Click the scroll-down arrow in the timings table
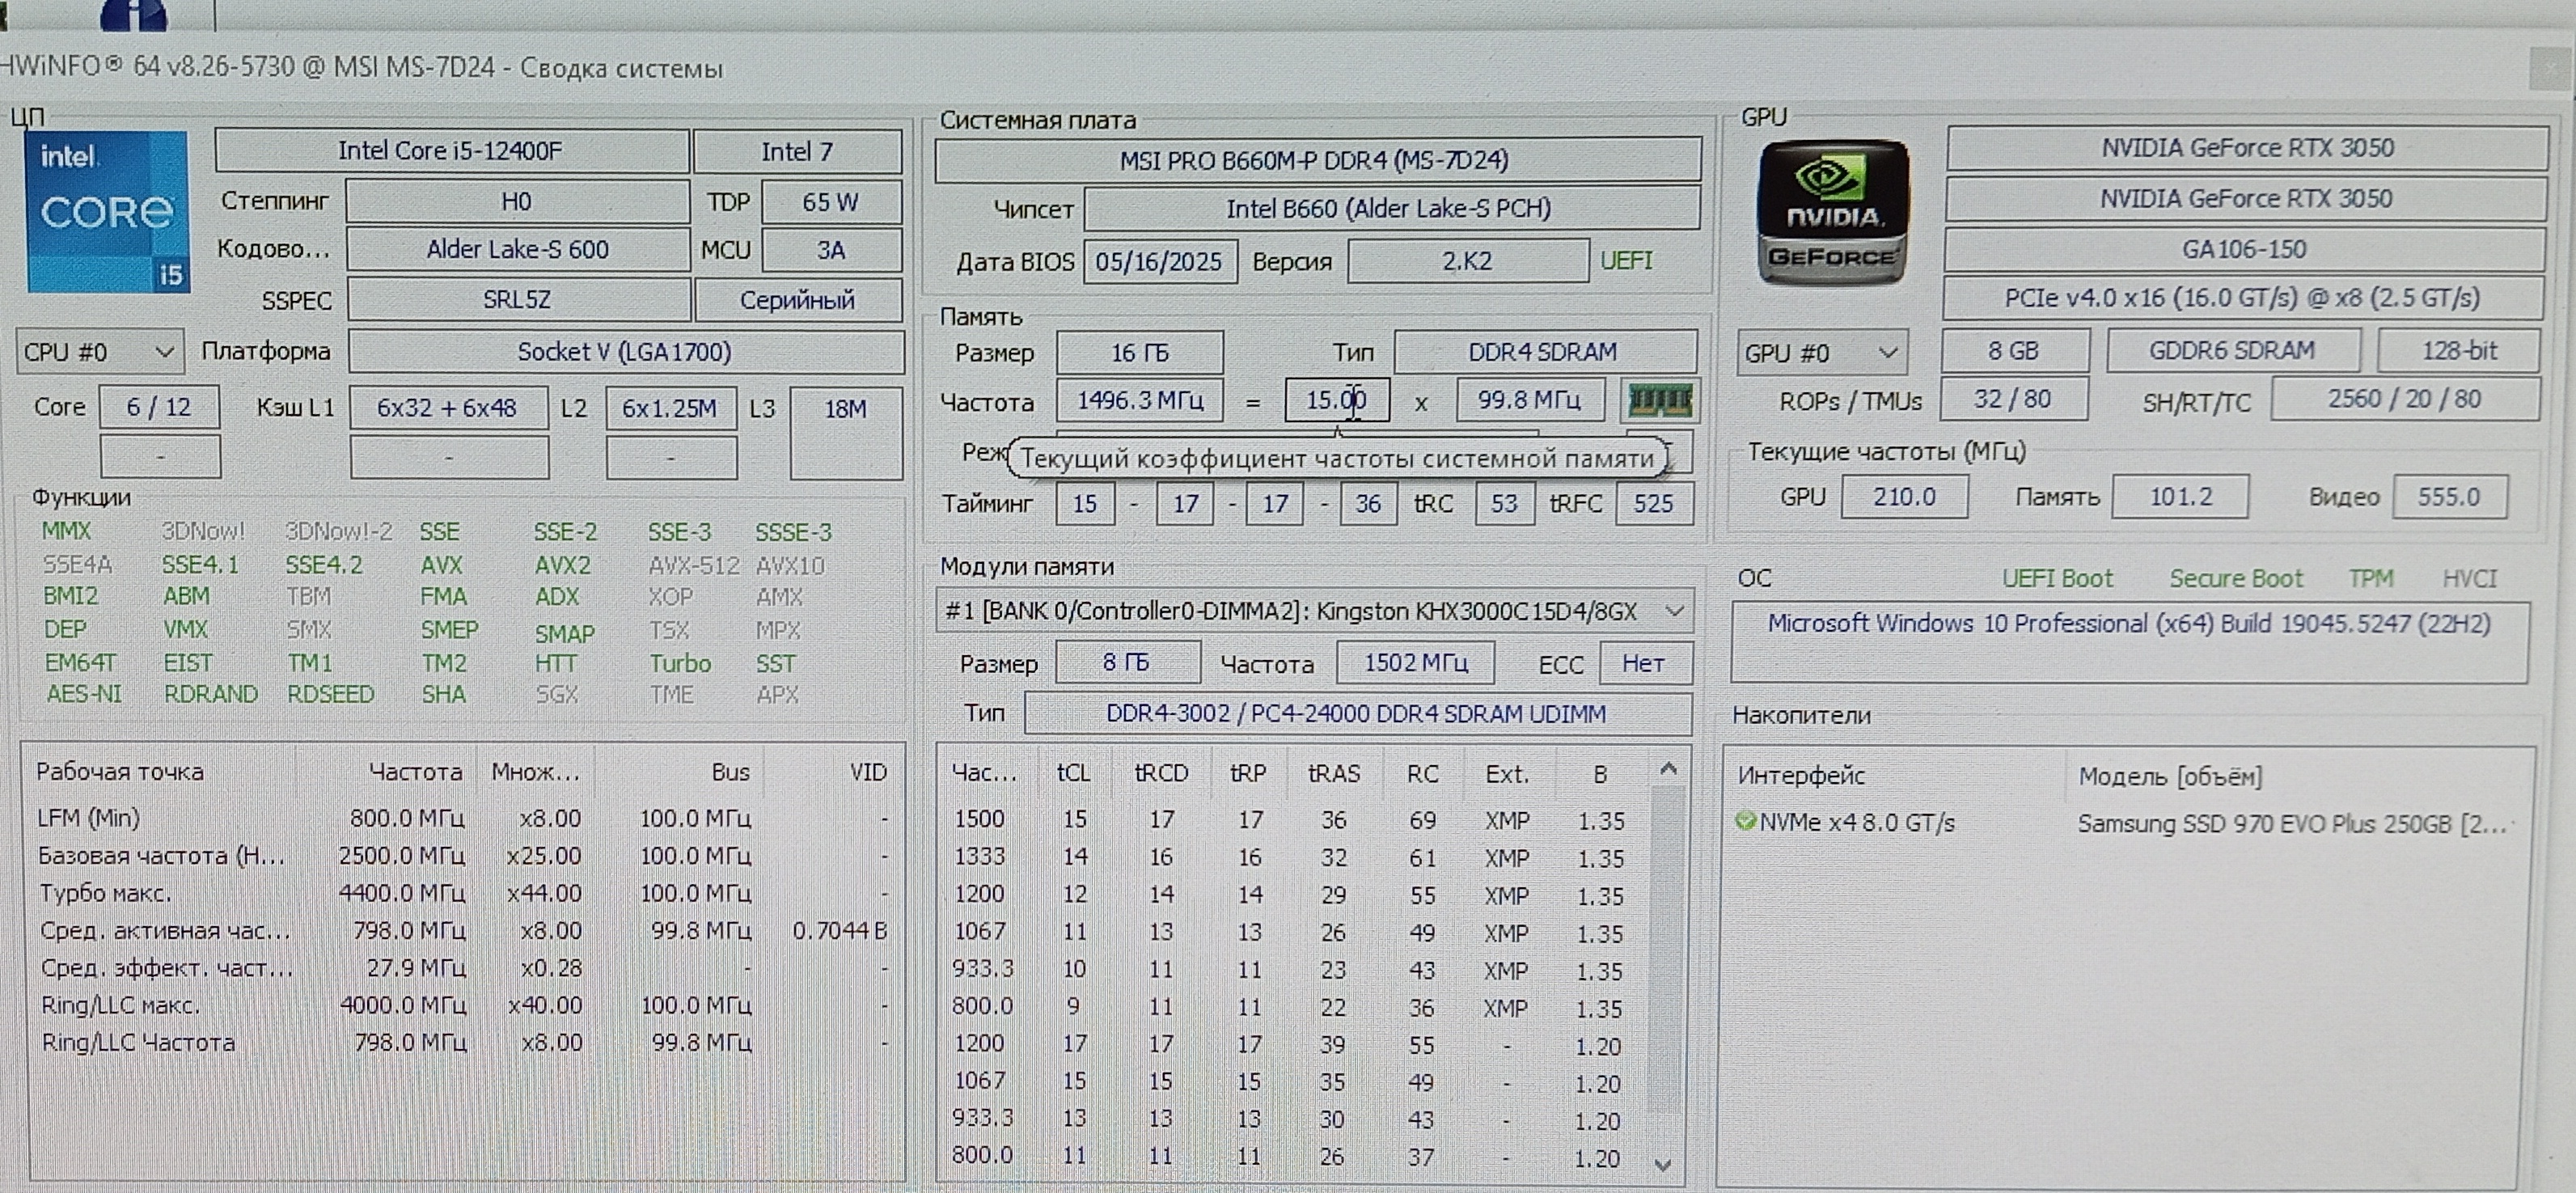 pos(1663,1164)
